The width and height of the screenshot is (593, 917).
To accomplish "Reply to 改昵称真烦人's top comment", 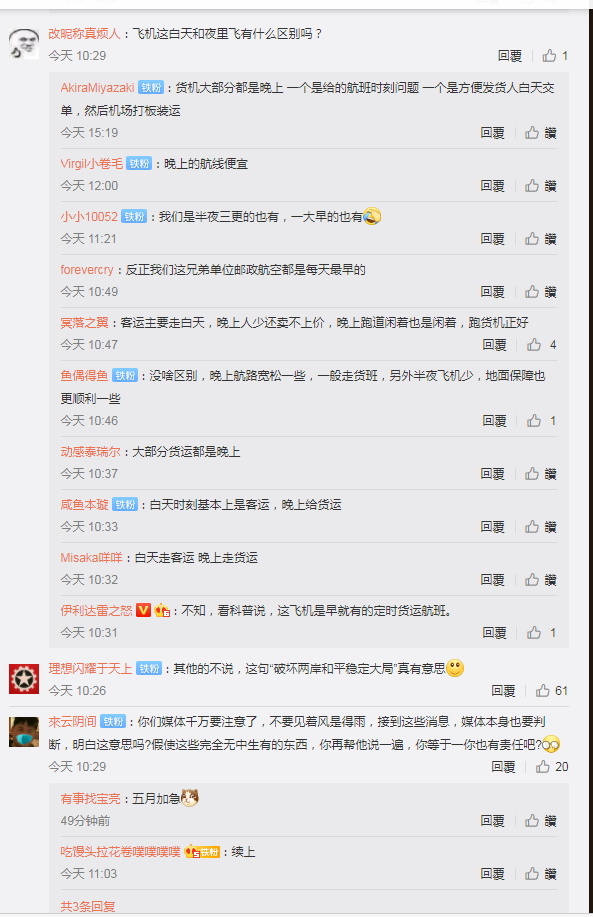I will (x=509, y=56).
